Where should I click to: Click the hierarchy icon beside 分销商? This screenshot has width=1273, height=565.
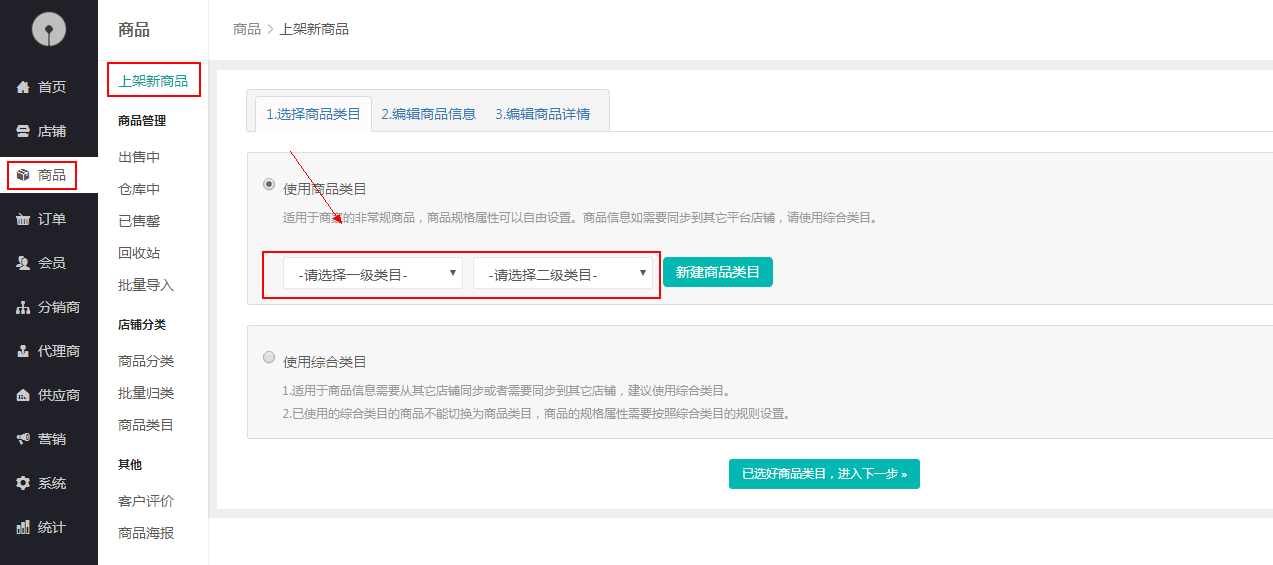tap(23, 308)
